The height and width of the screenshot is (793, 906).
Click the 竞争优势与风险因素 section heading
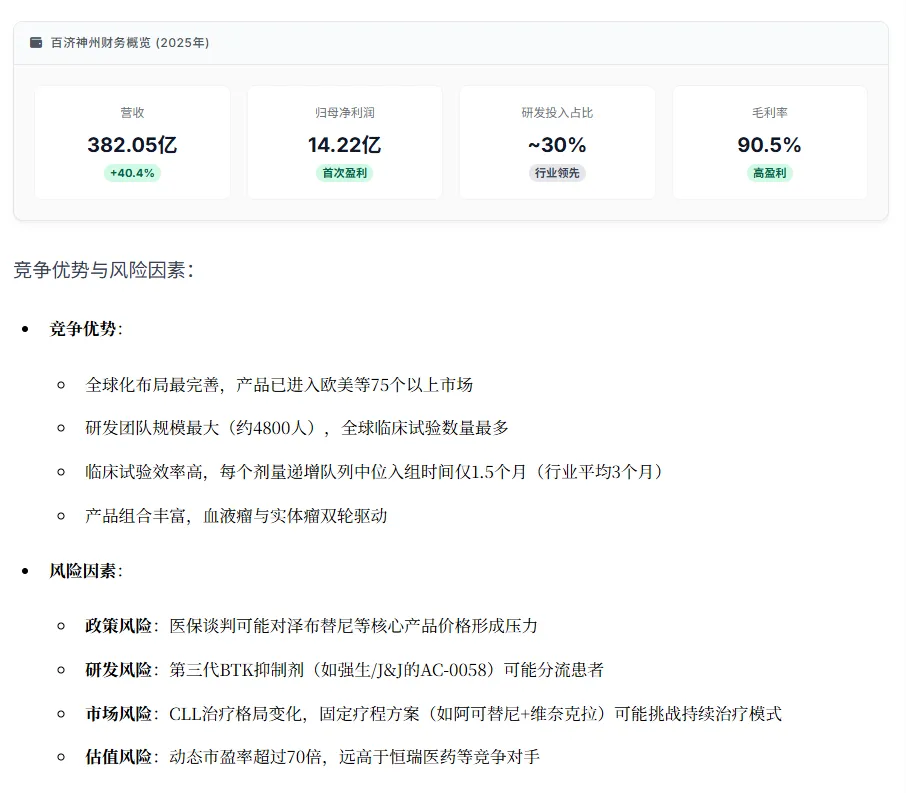(104, 270)
